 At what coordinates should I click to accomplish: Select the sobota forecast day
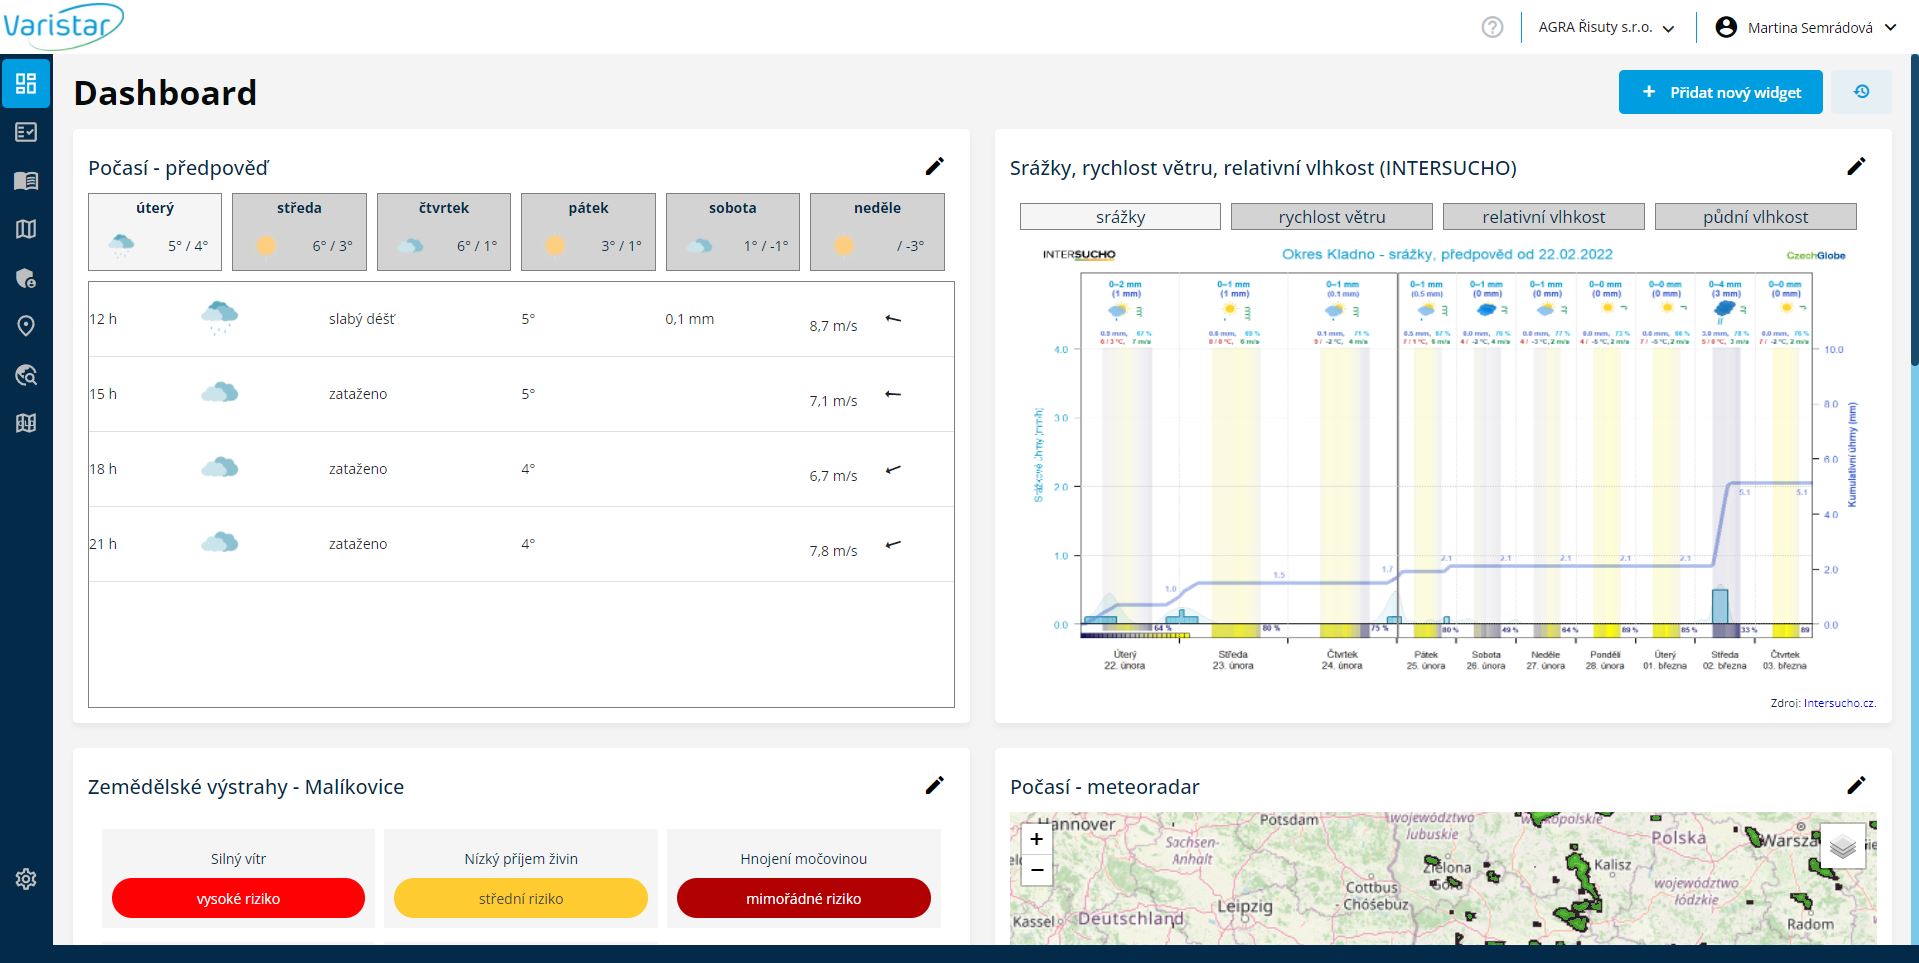click(x=732, y=232)
